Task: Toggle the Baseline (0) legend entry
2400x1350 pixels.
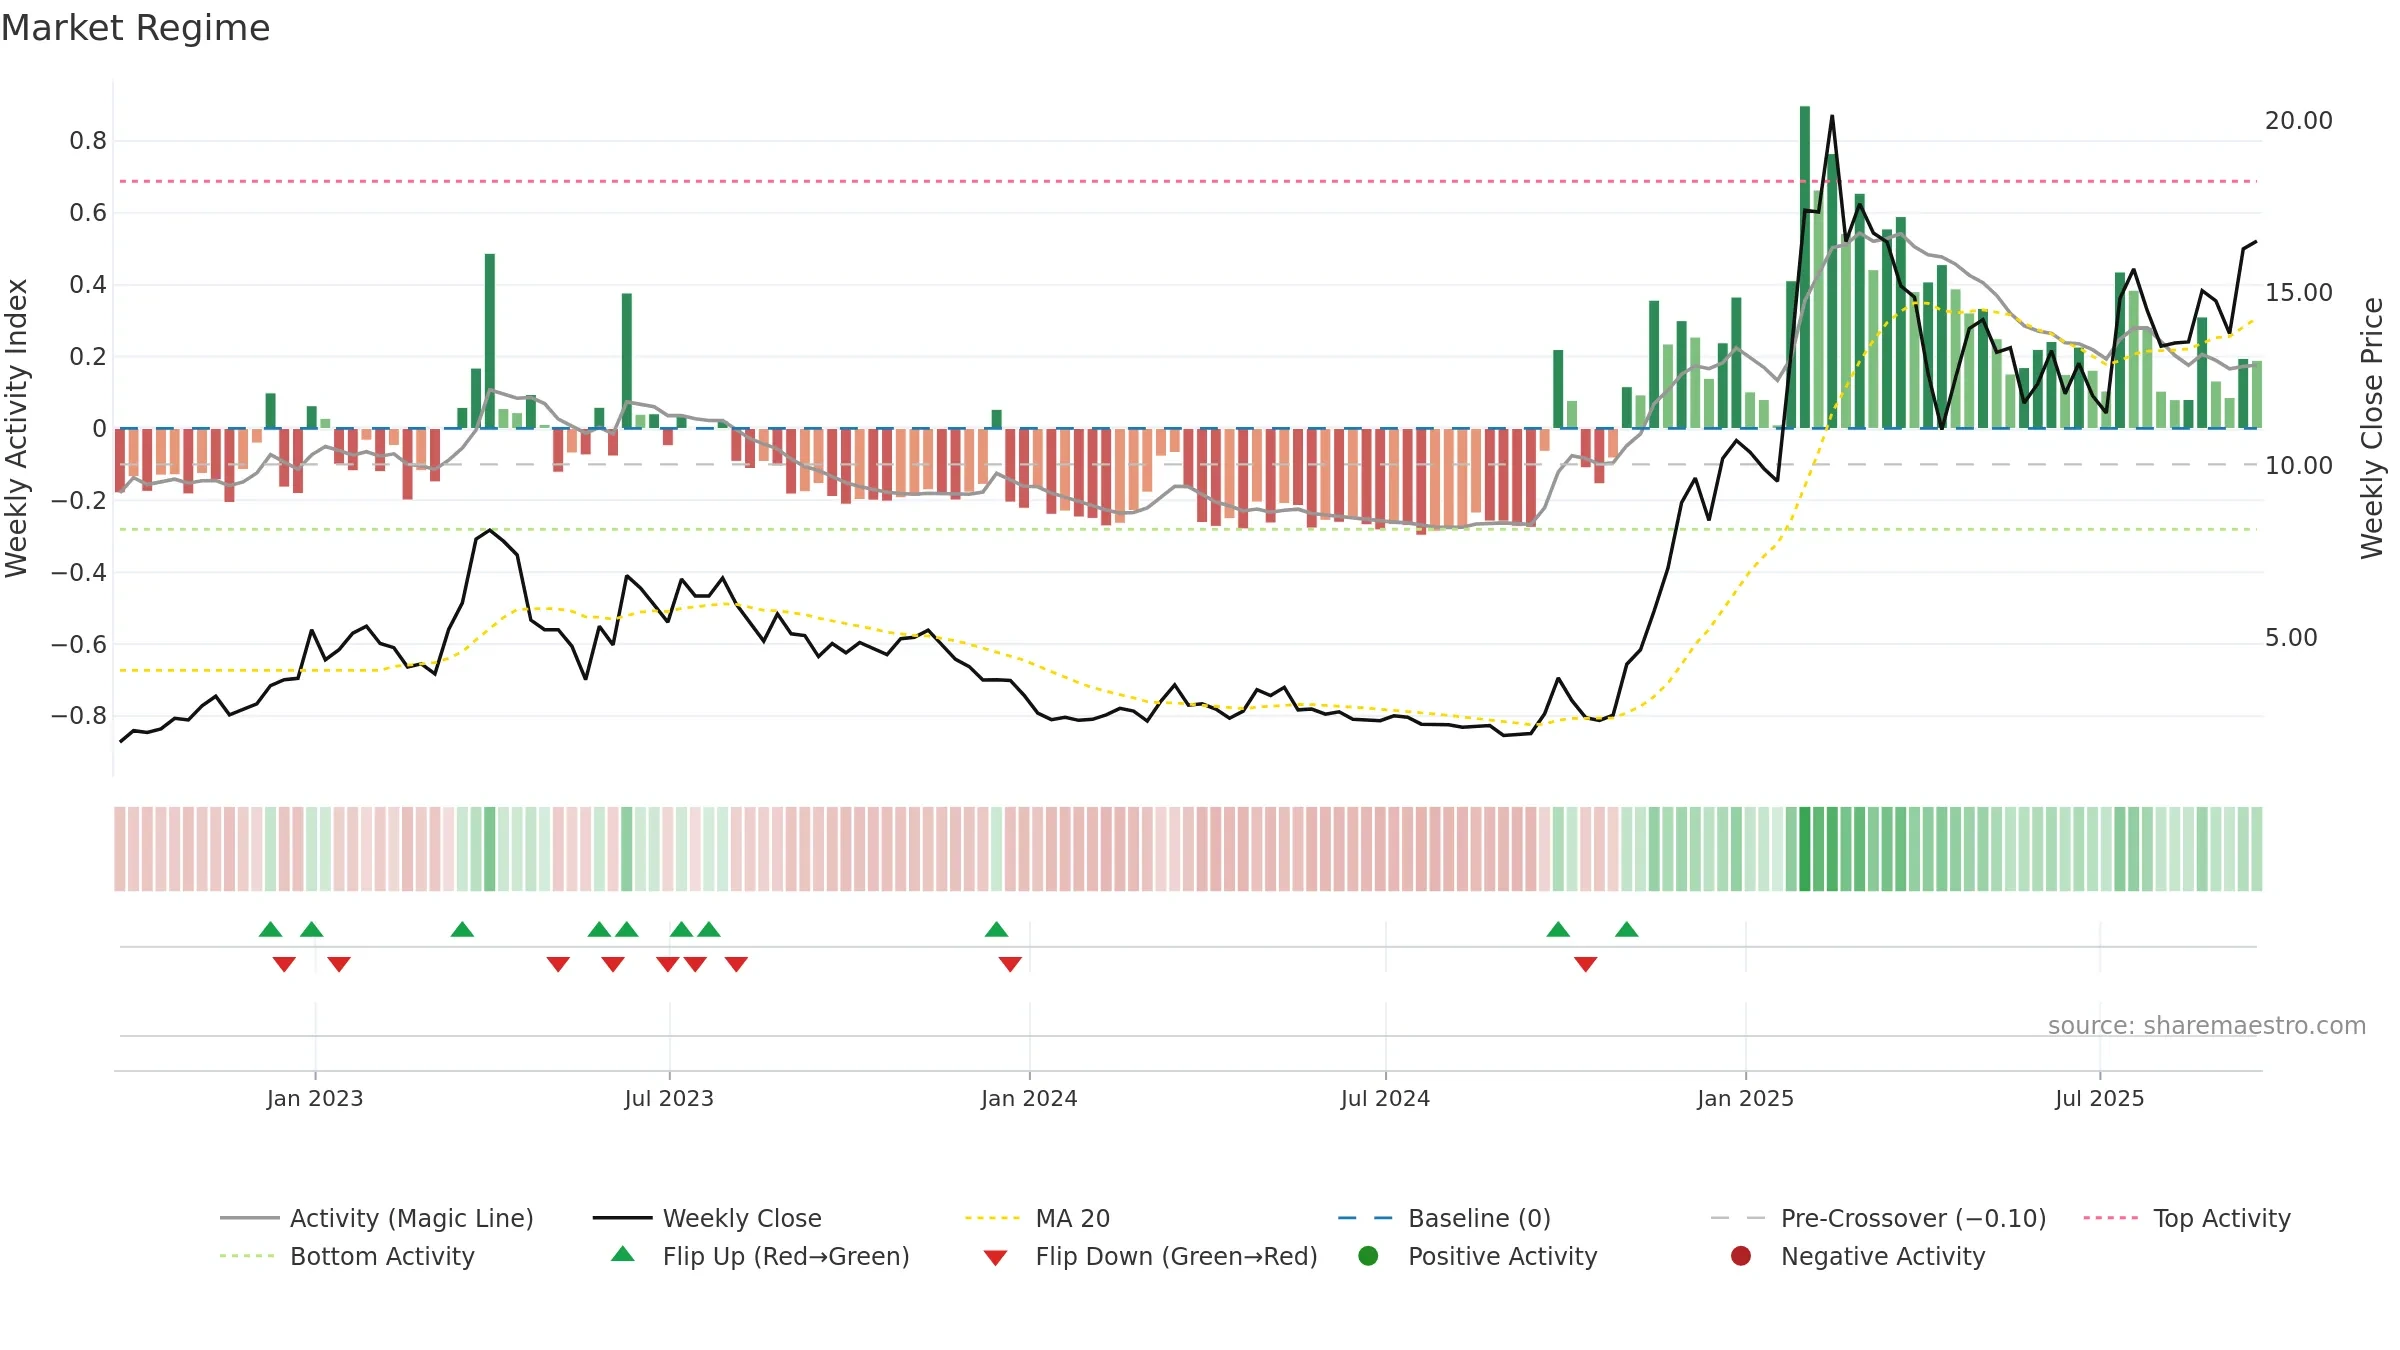Action: coord(1444,1218)
